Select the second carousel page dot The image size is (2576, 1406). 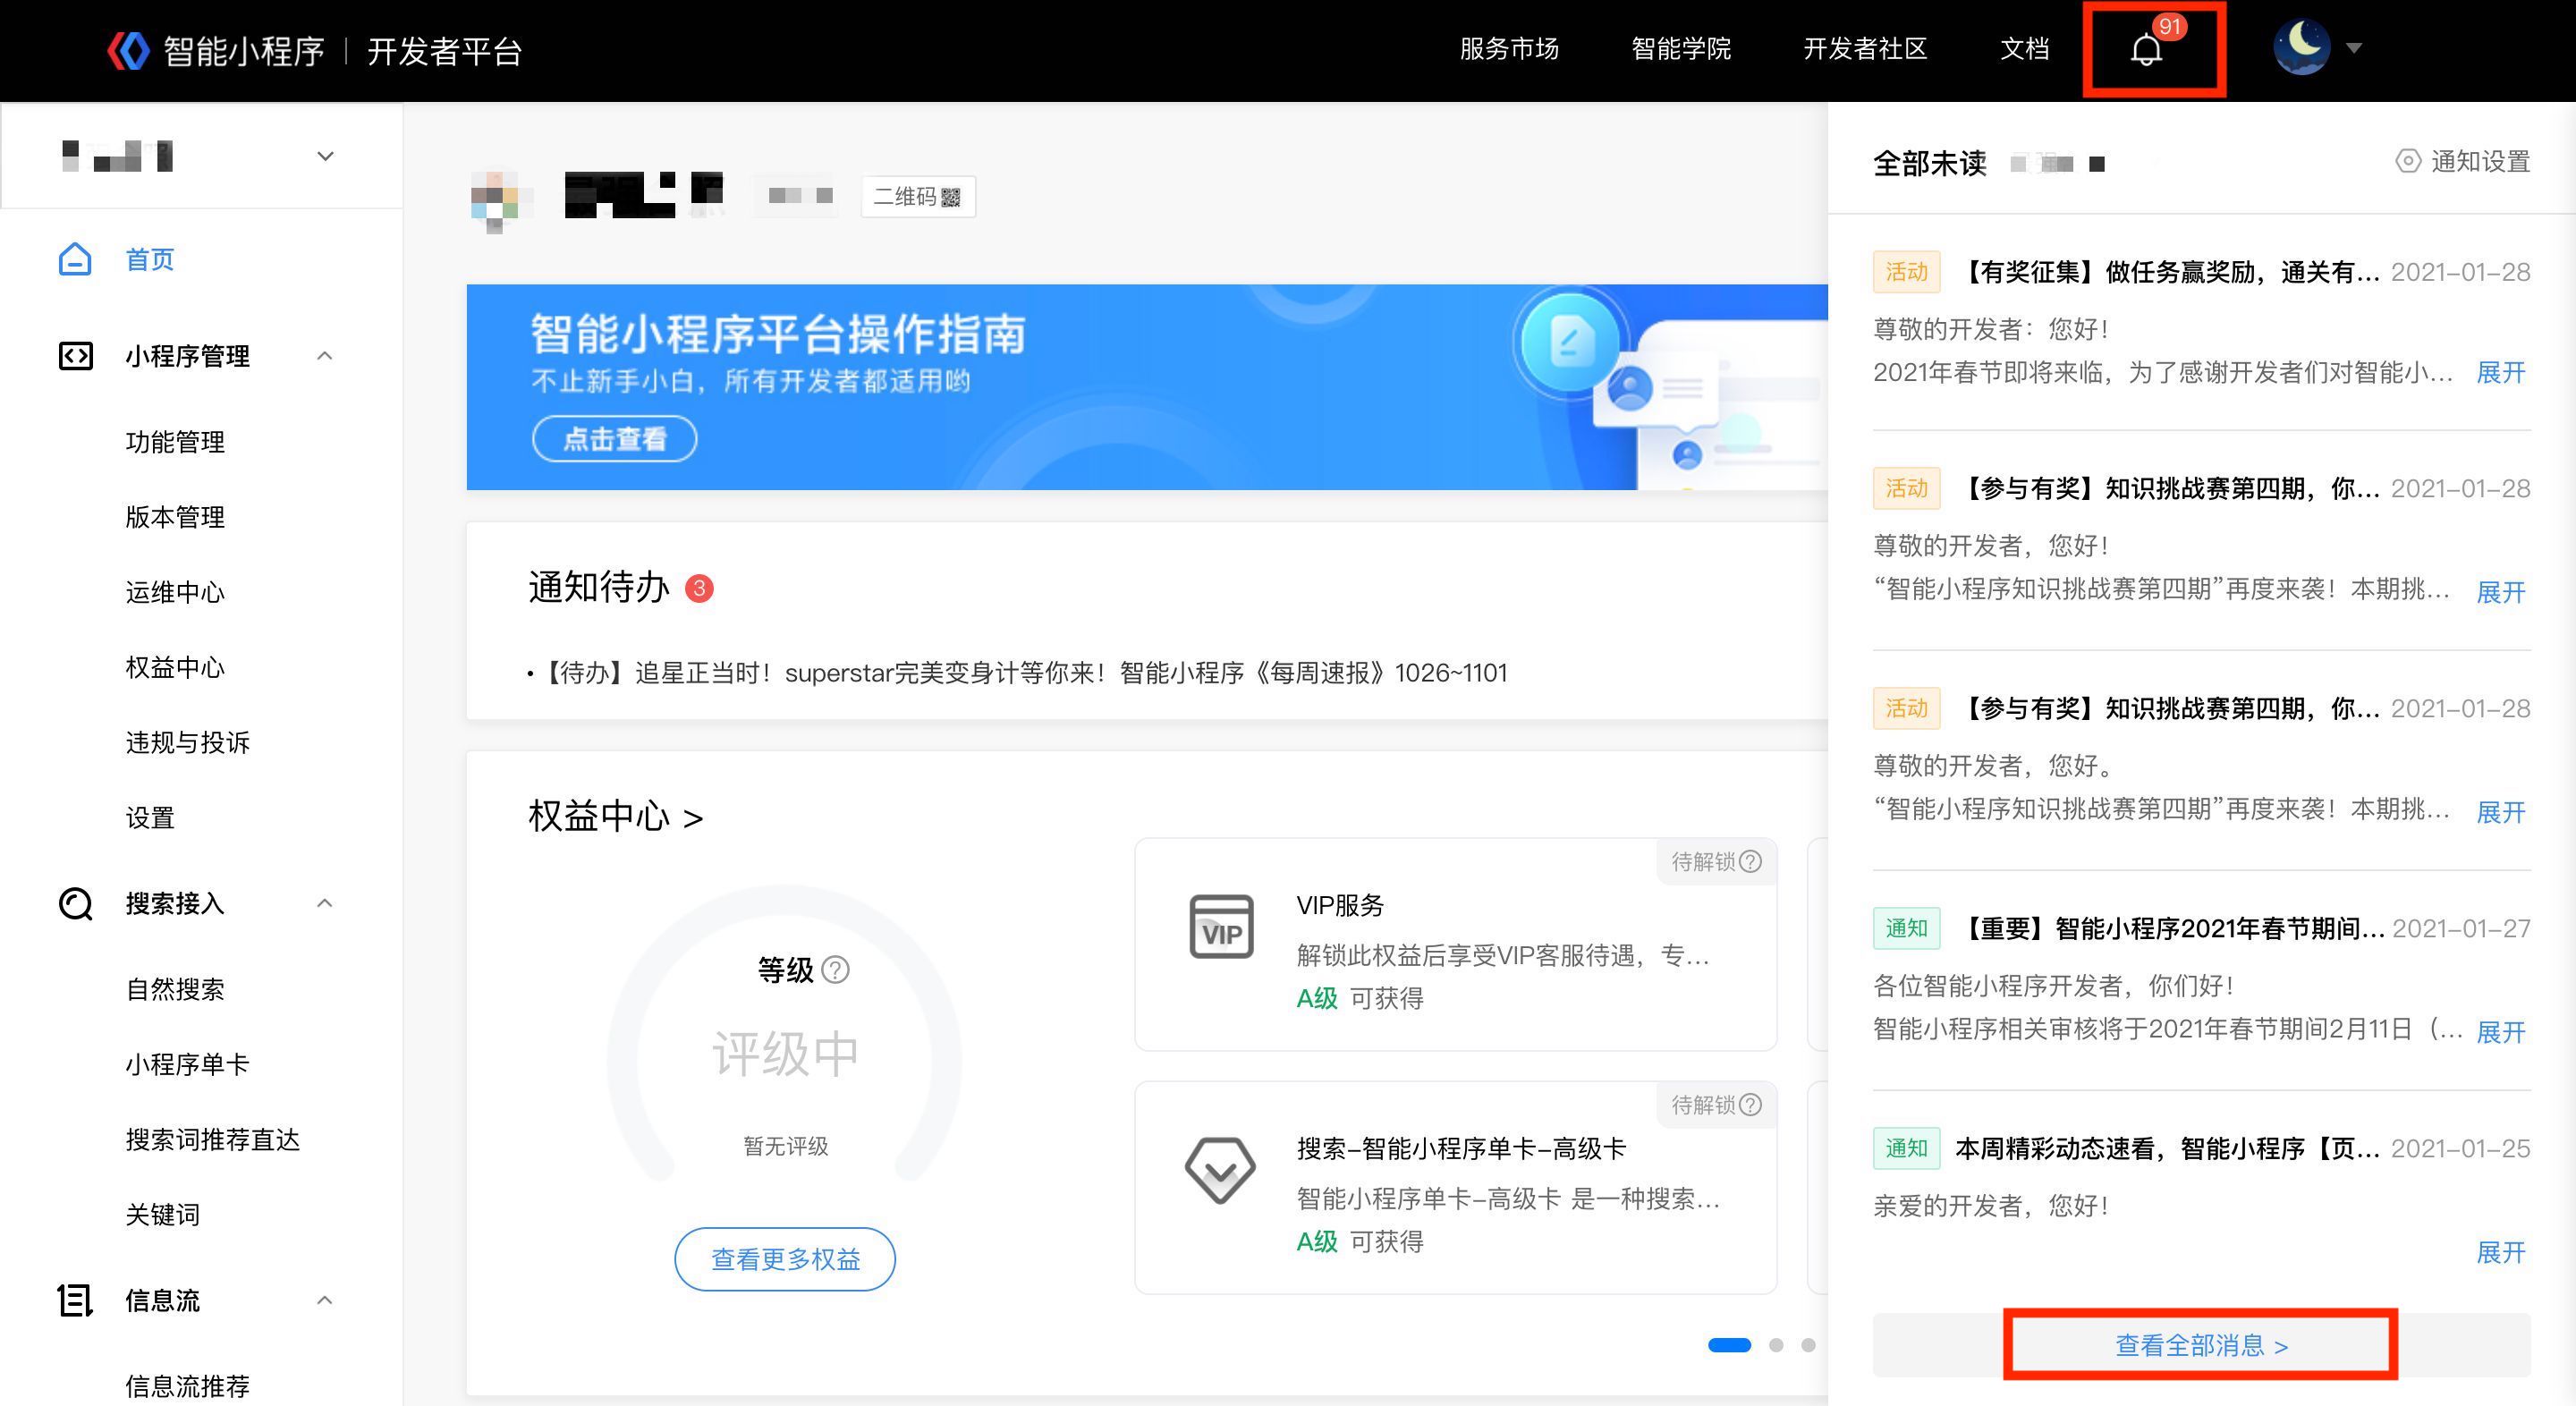pos(1776,1345)
